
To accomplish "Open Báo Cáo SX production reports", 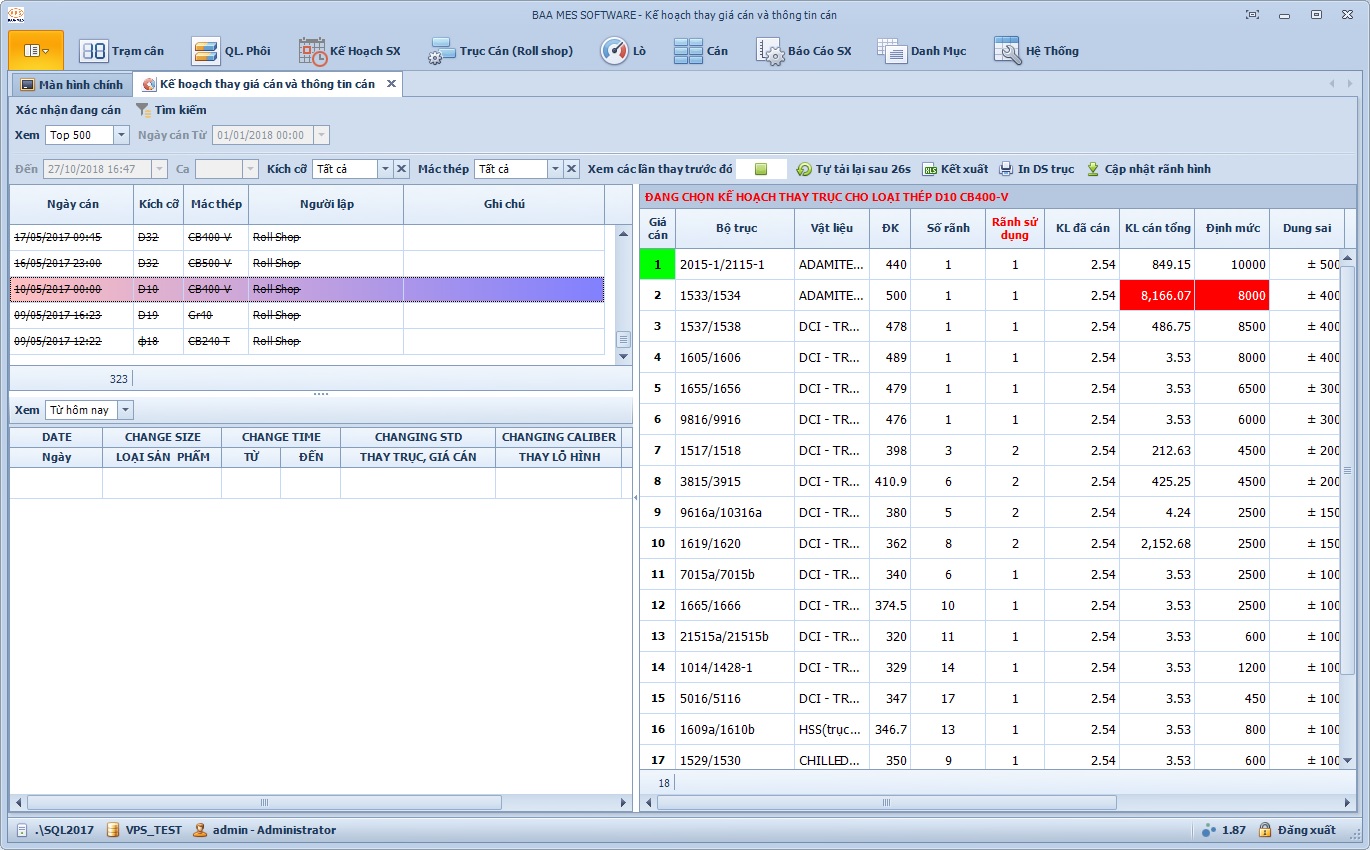I will pyautogui.click(x=804, y=51).
